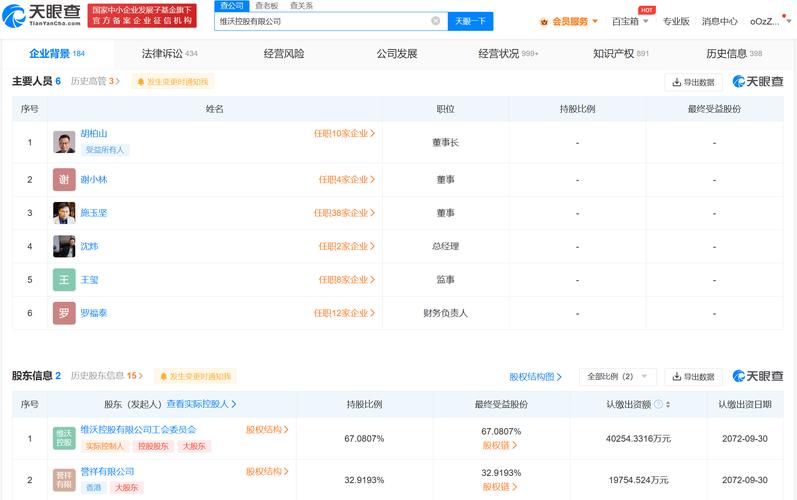Switch to the 查关系 search tab

tap(301, 6)
